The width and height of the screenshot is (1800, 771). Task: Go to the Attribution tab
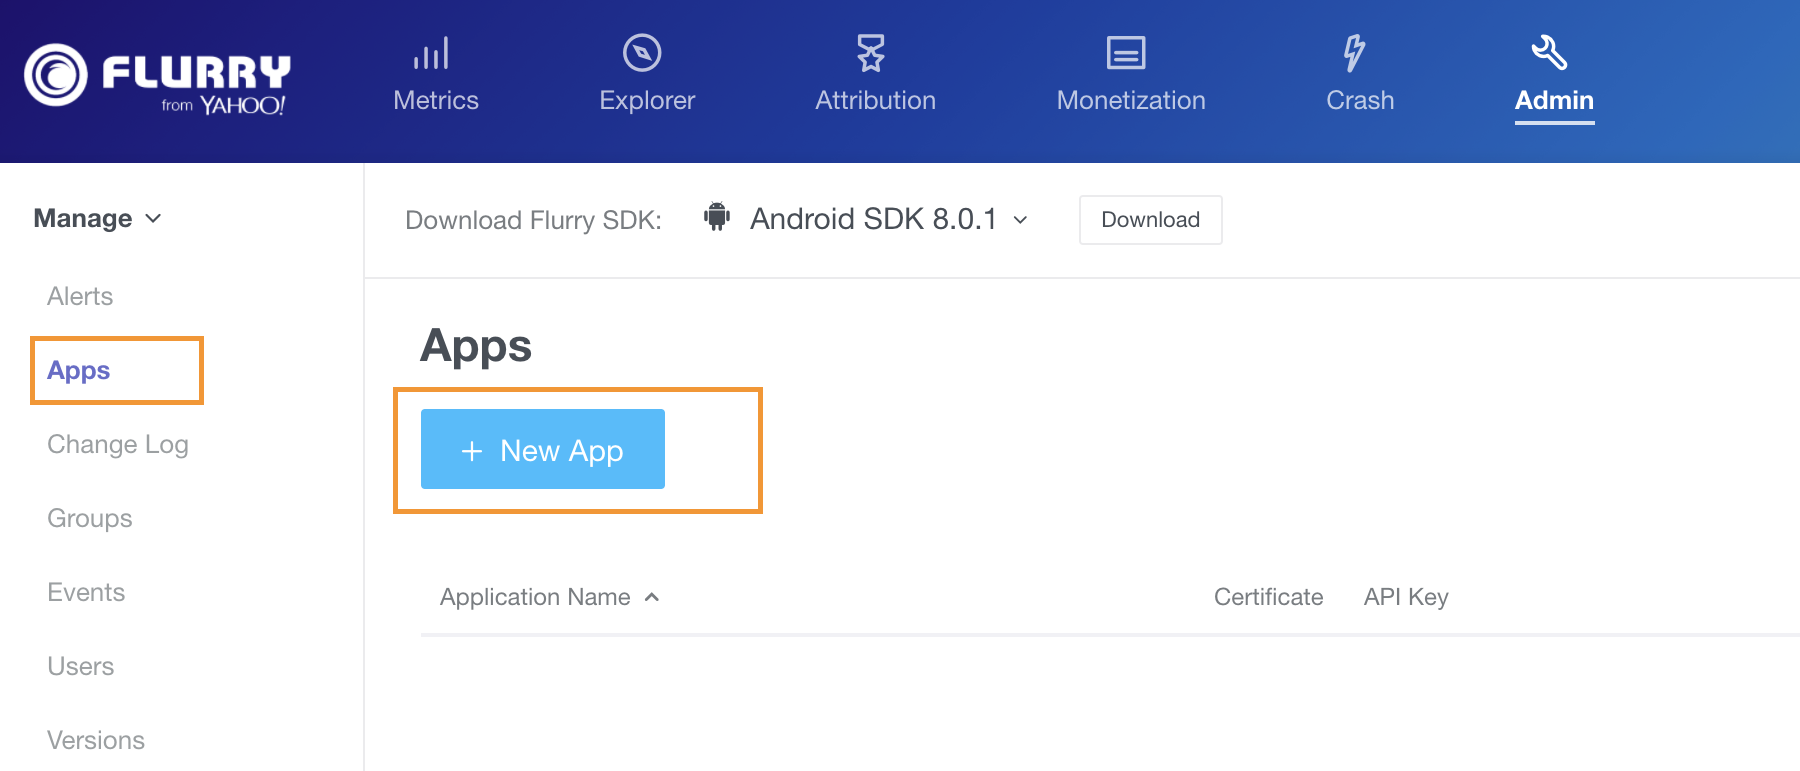[x=875, y=100]
